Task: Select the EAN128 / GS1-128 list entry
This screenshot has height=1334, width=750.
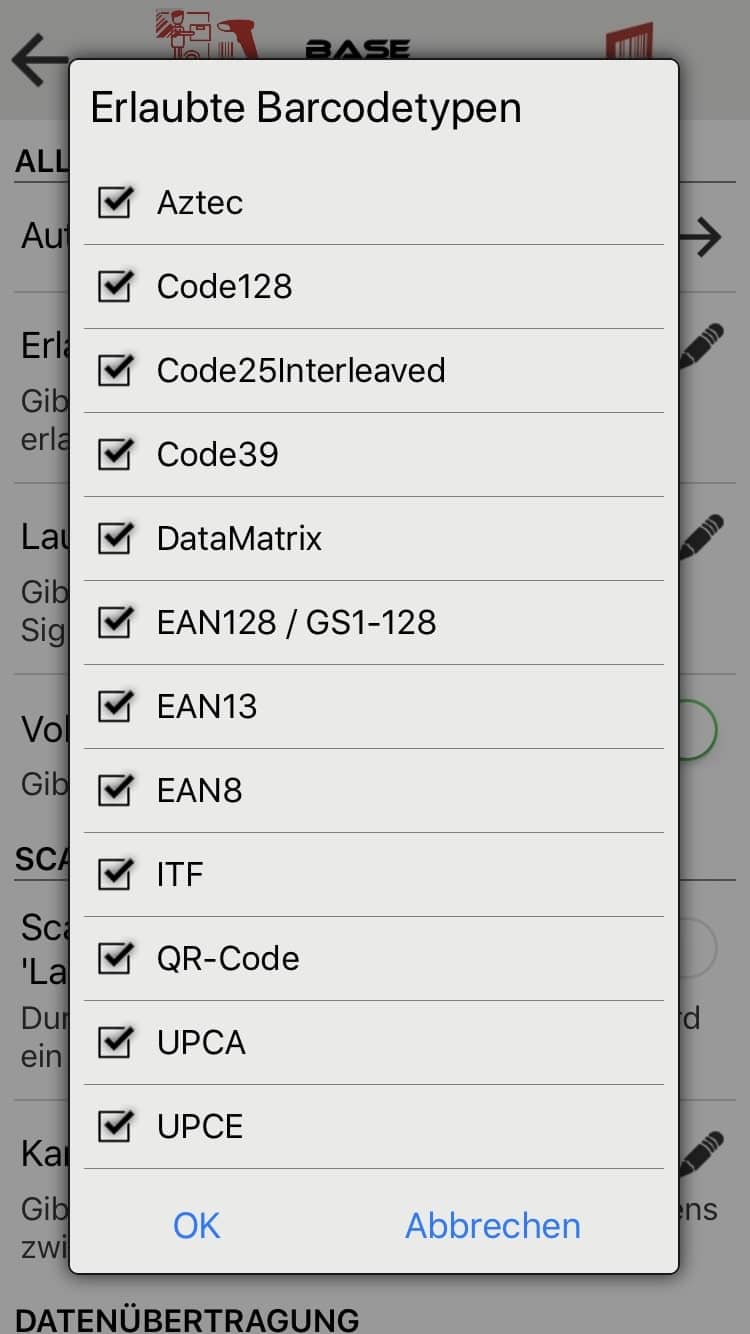Action: point(374,622)
